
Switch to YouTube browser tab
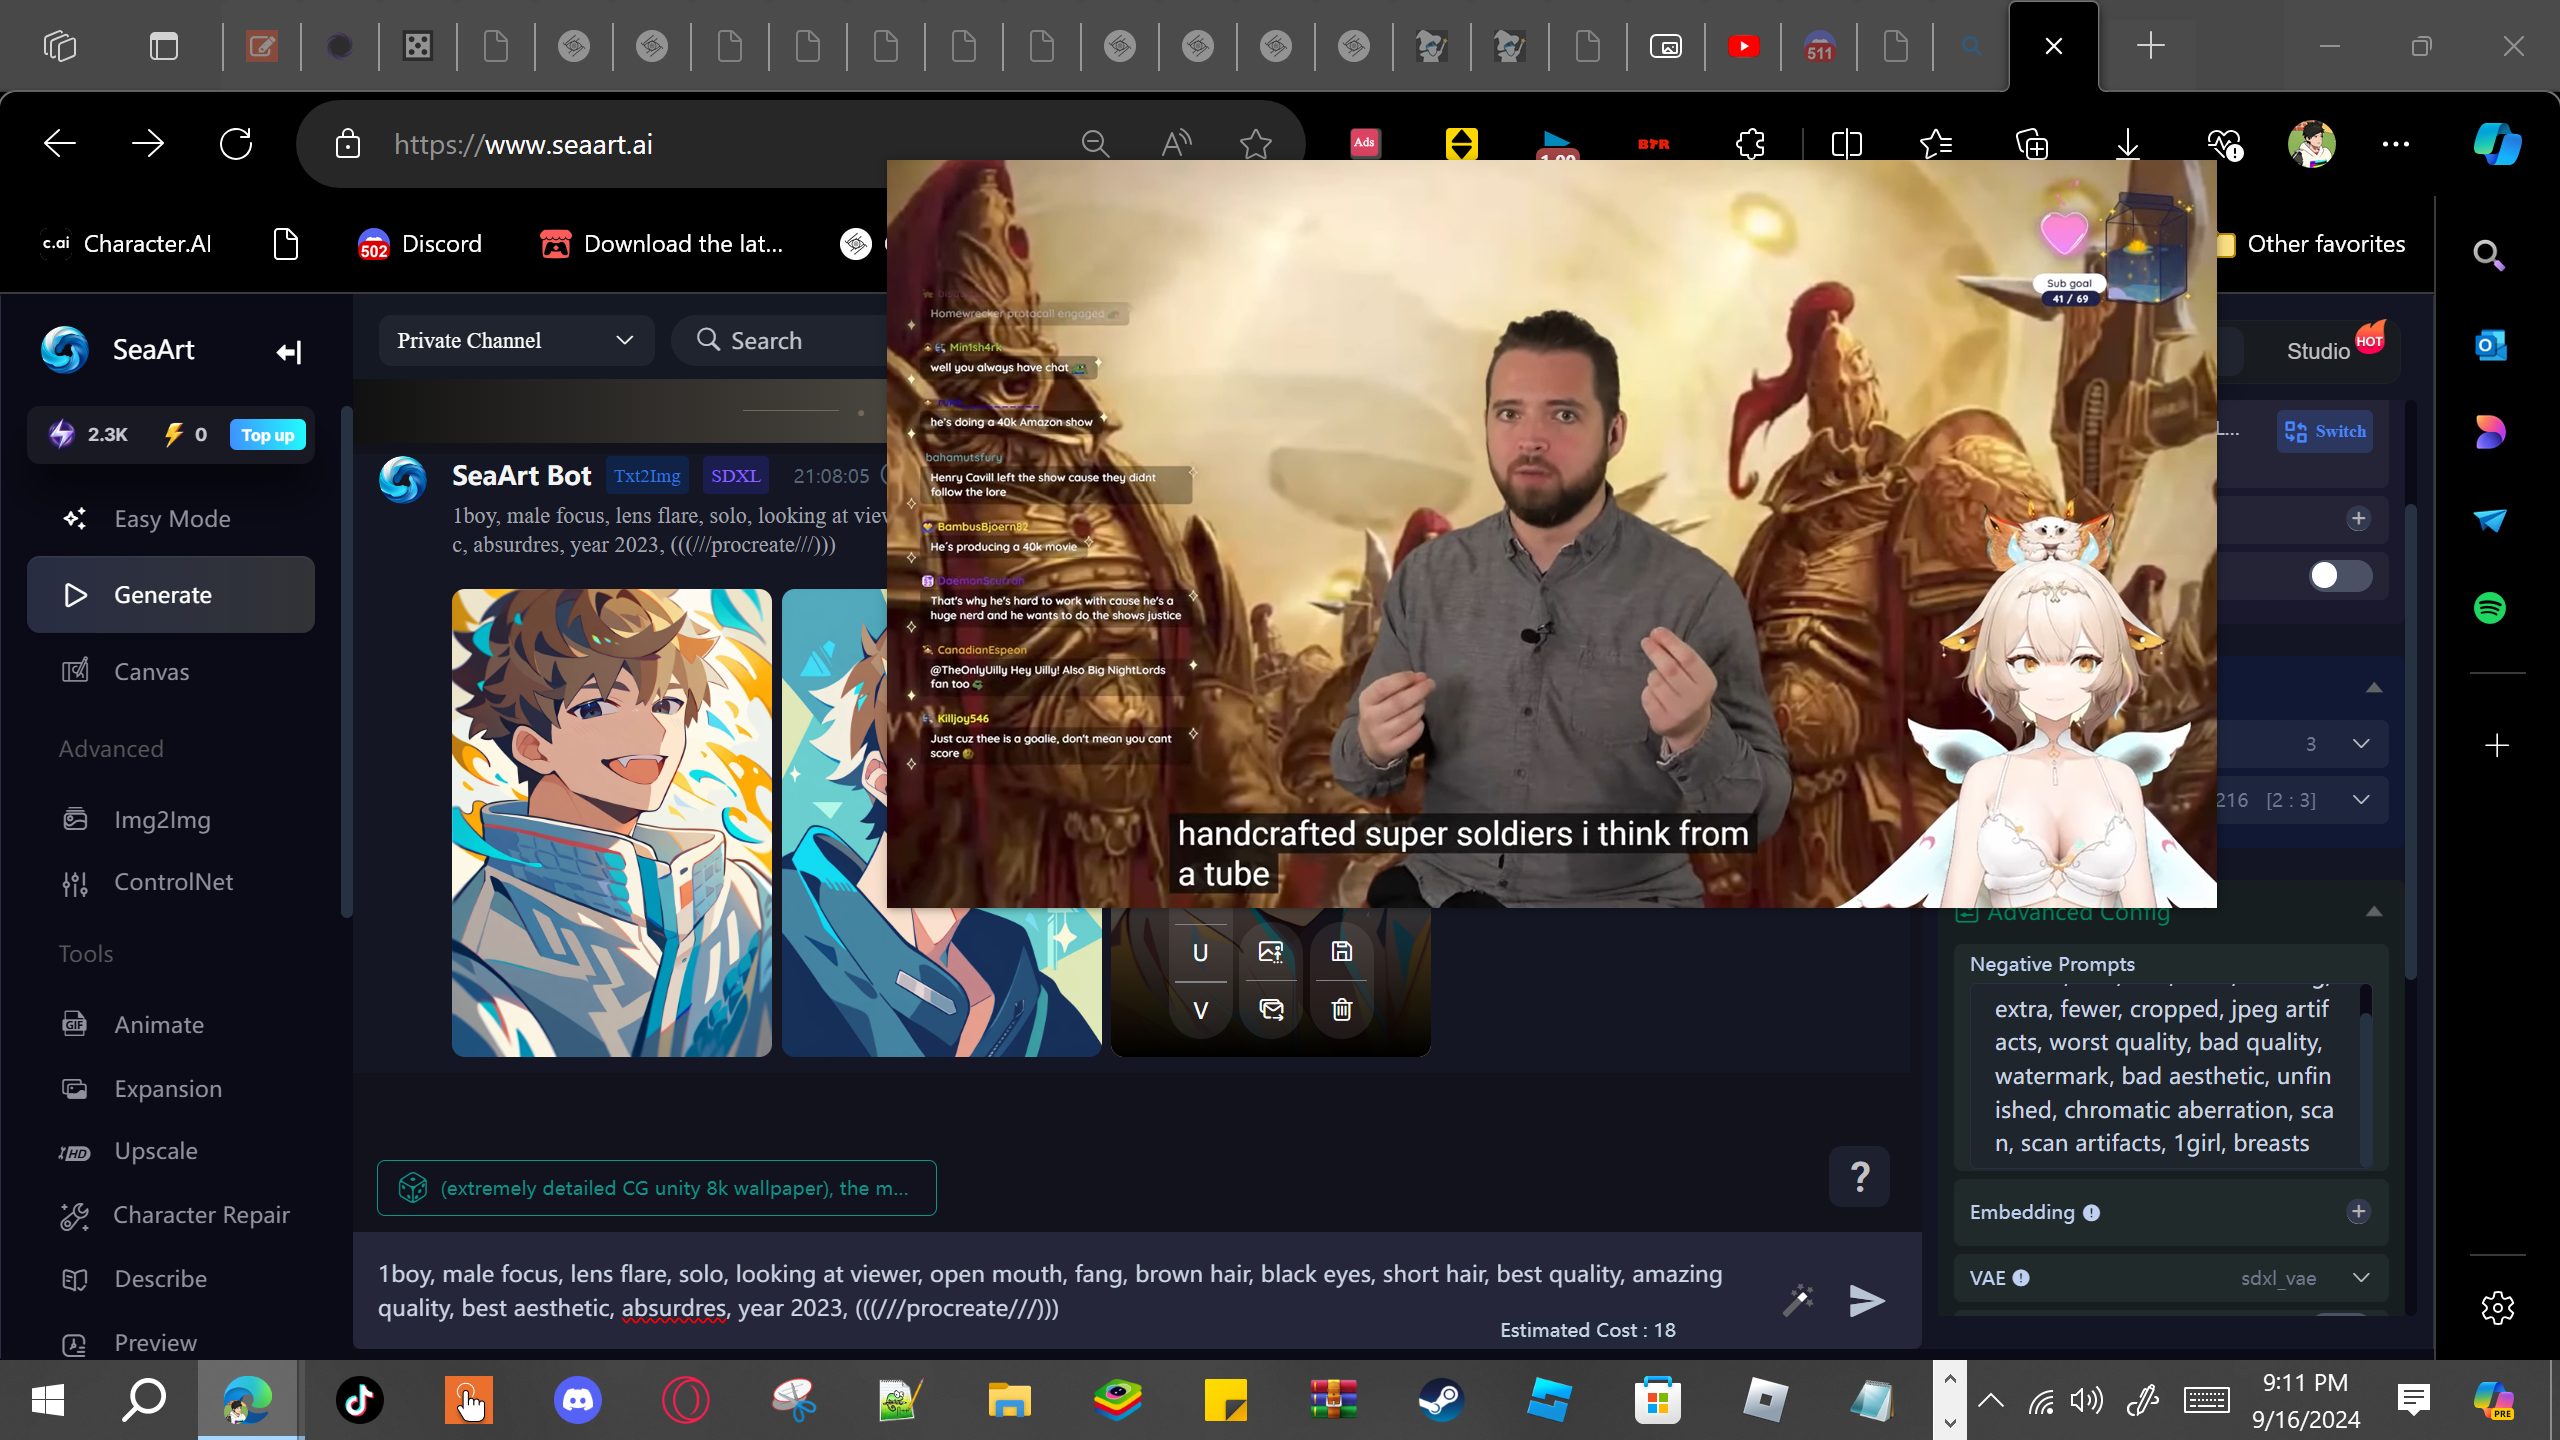pos(1743,46)
